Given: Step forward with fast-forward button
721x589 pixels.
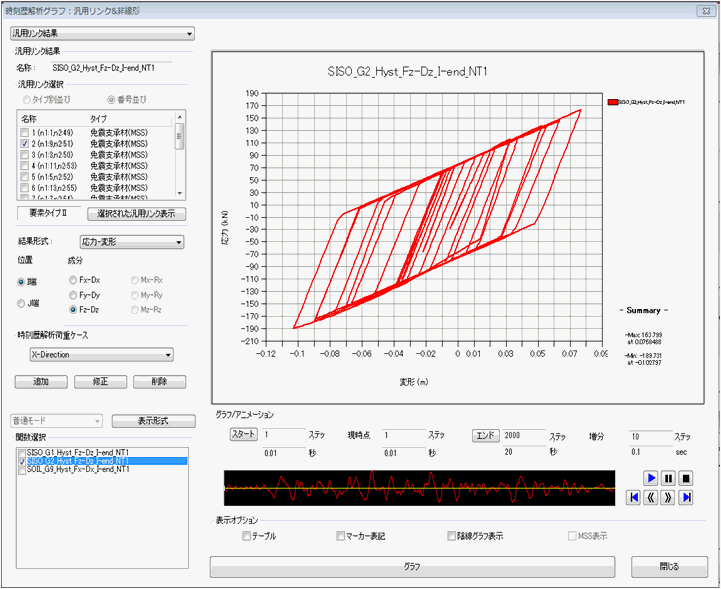Looking at the screenshot, I should point(668,497).
